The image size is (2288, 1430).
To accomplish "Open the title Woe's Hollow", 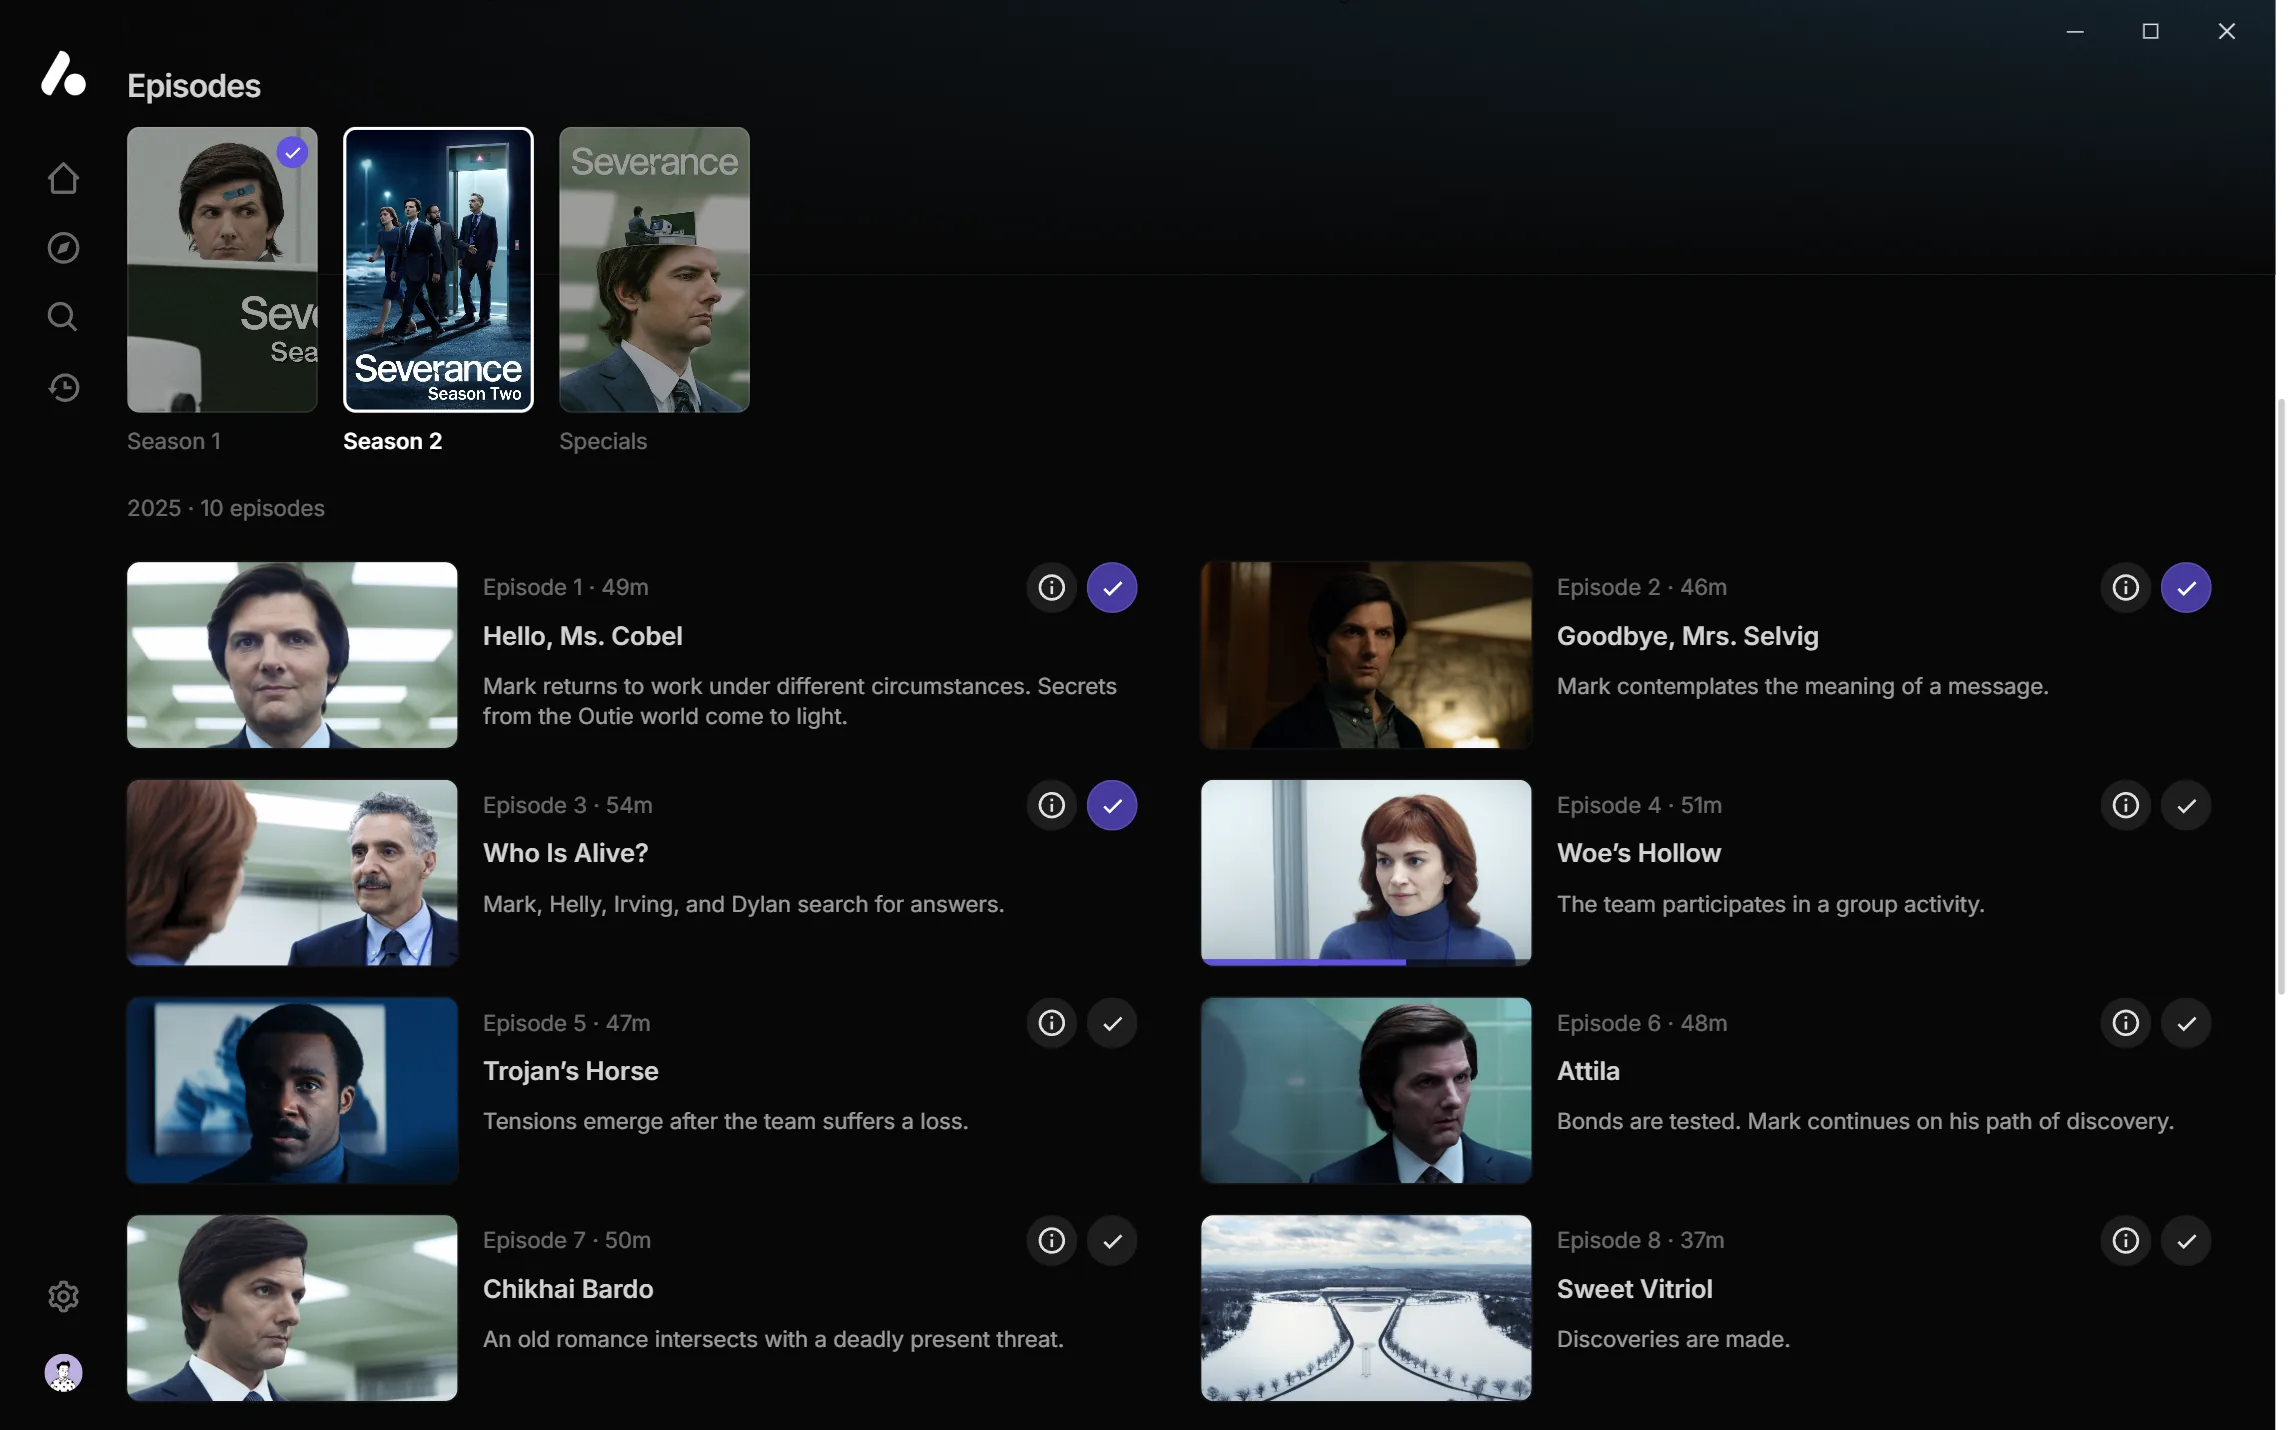I will click(1638, 853).
